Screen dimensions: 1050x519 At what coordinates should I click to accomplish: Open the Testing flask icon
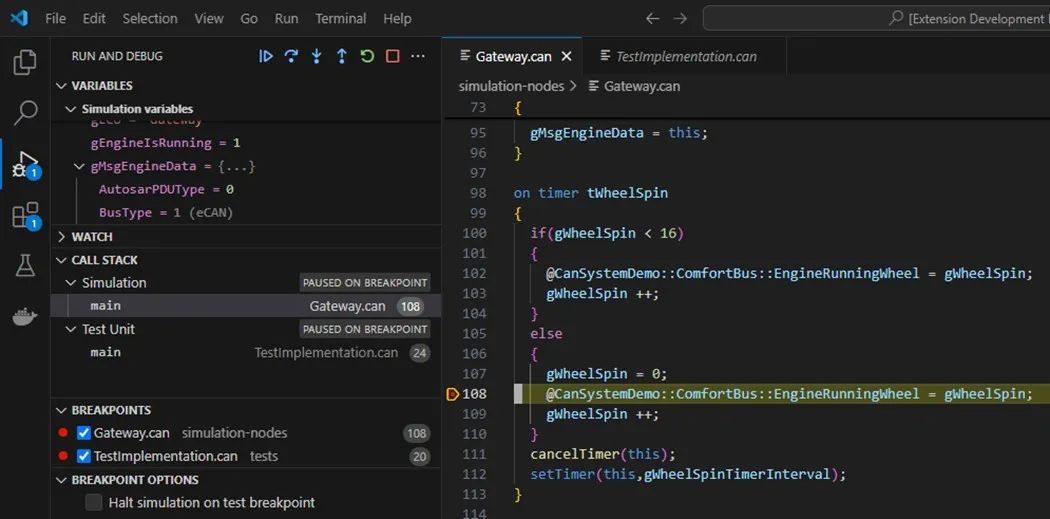(x=25, y=266)
